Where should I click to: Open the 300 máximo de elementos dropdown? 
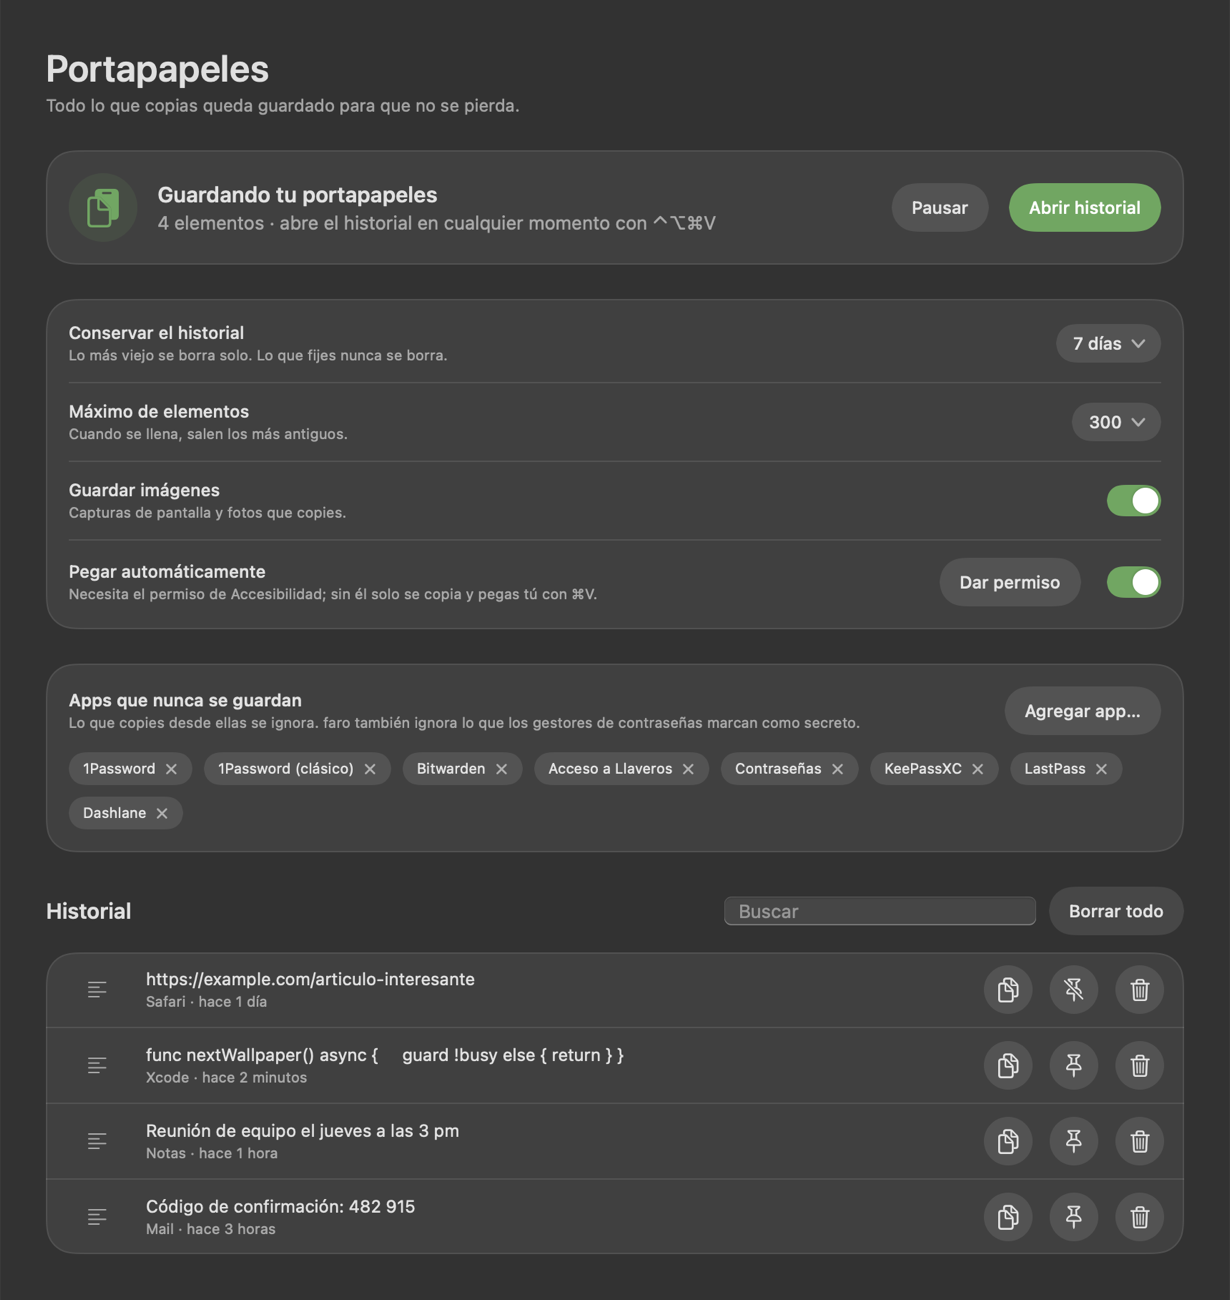tap(1116, 422)
